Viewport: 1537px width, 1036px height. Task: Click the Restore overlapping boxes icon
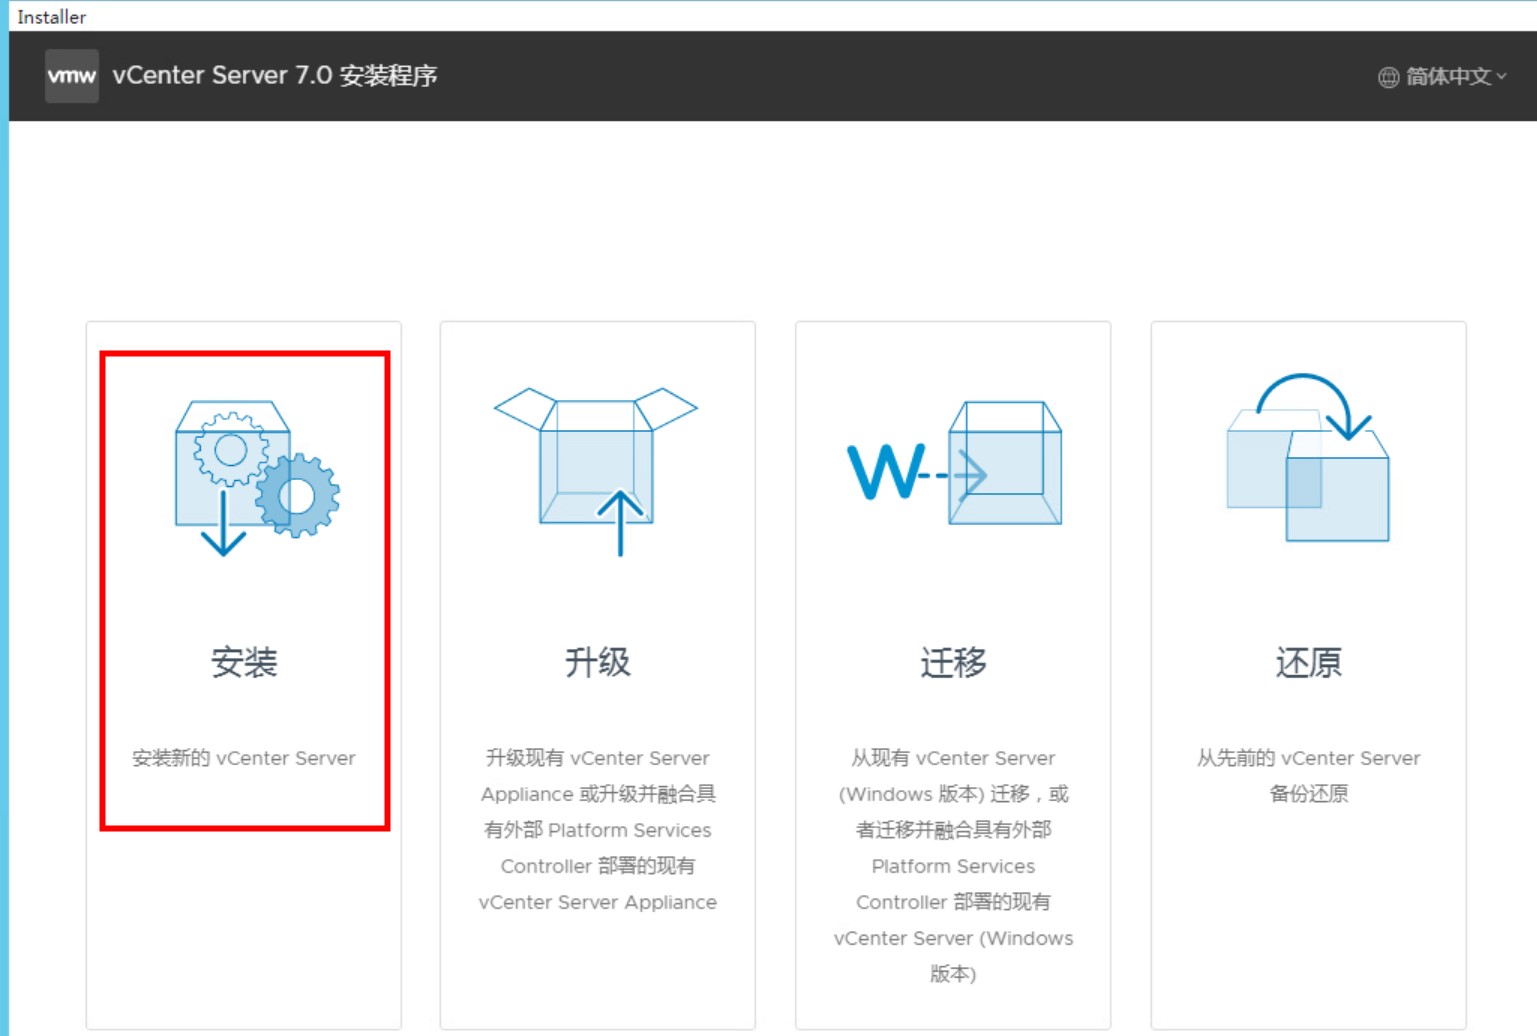[x=1308, y=459]
